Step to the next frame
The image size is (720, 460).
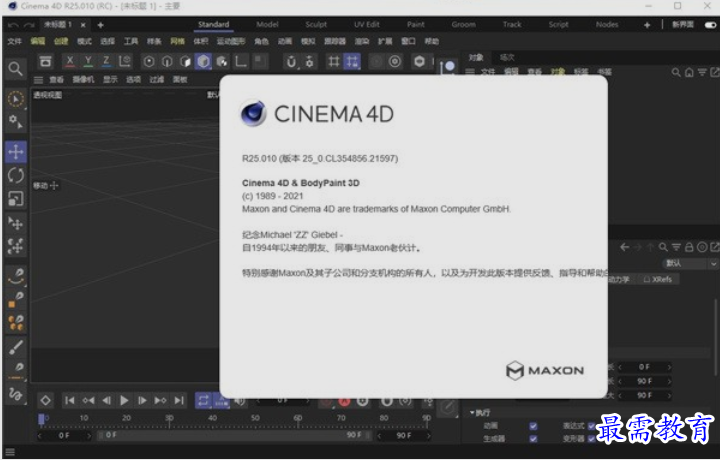(x=142, y=400)
